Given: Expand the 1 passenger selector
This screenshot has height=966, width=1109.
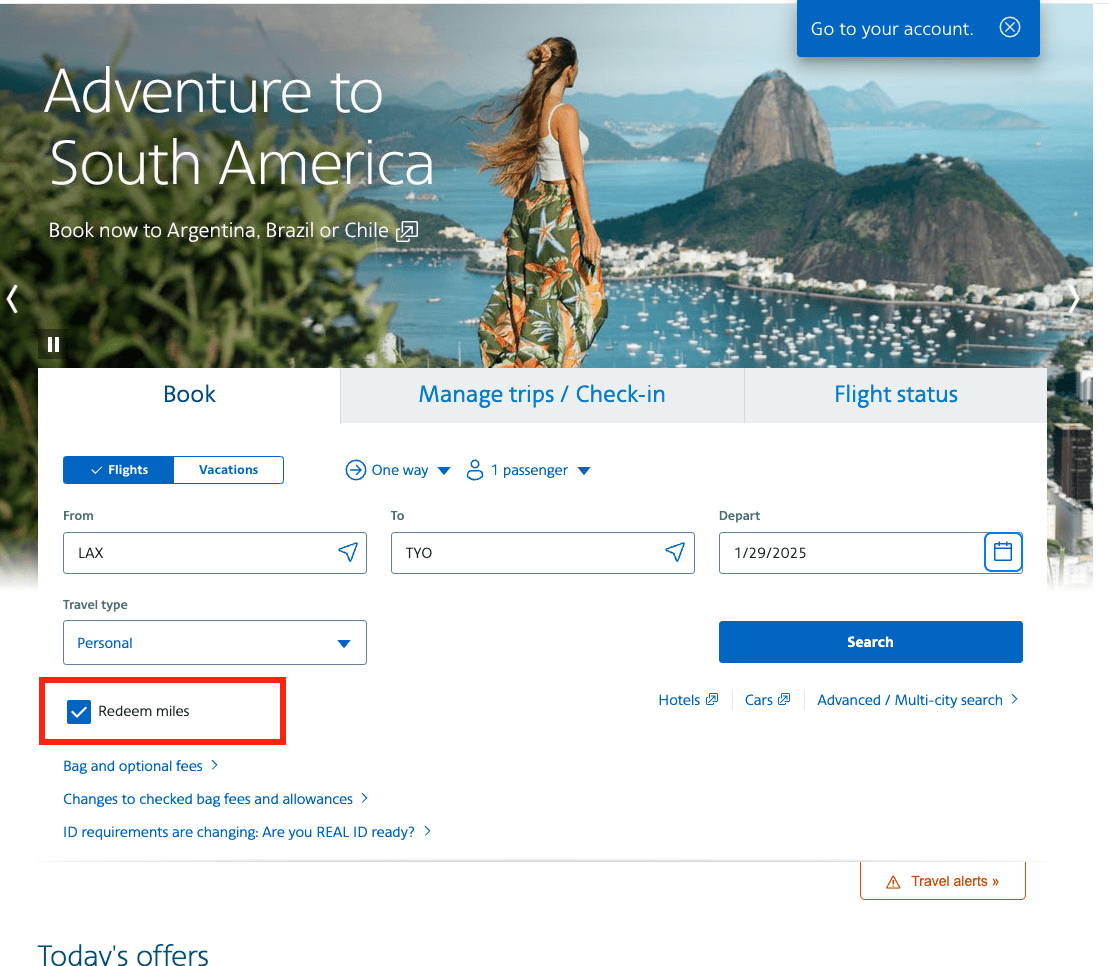Looking at the screenshot, I should (529, 470).
